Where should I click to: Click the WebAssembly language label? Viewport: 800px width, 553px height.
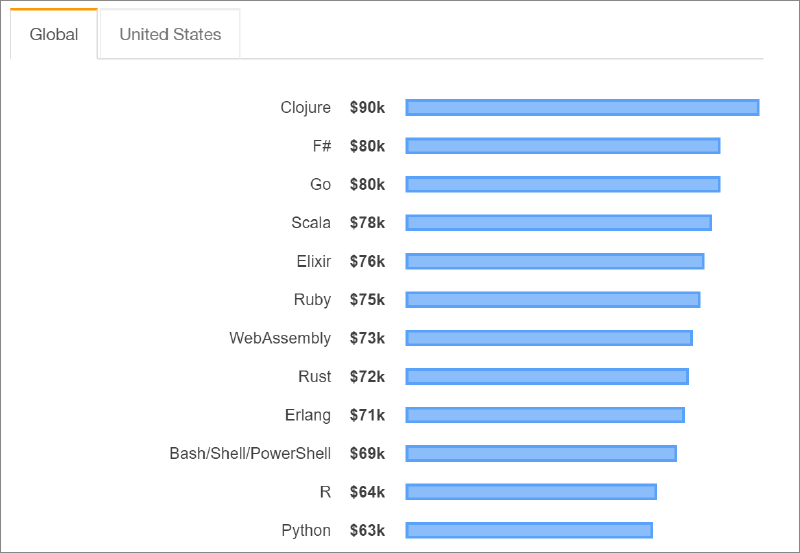click(280, 338)
